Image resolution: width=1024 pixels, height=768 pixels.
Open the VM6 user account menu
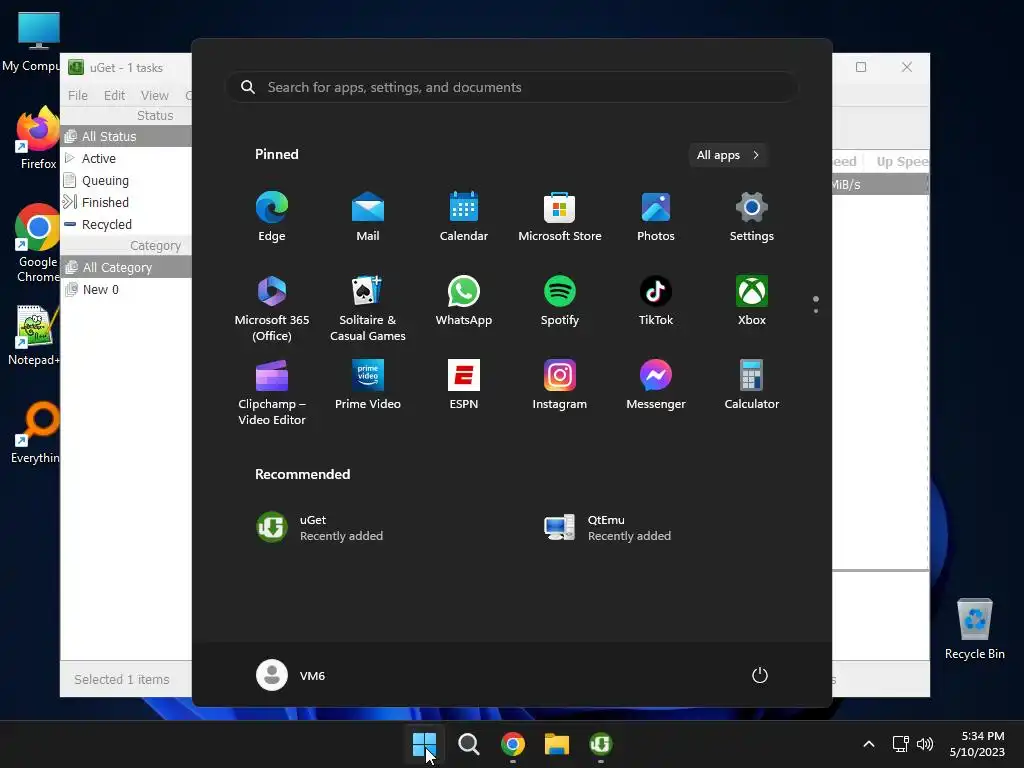(291, 675)
